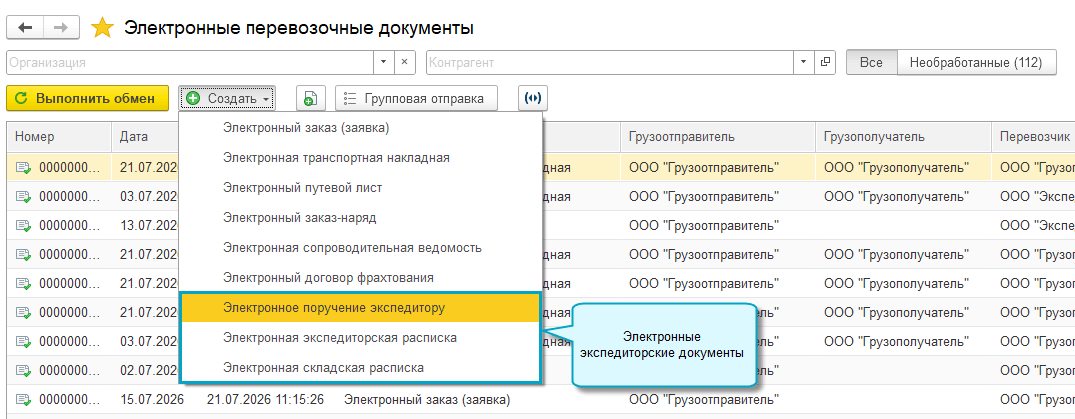Pick Электронный договор фрахтования
This screenshot has height=419, width=1075.
coord(360,278)
